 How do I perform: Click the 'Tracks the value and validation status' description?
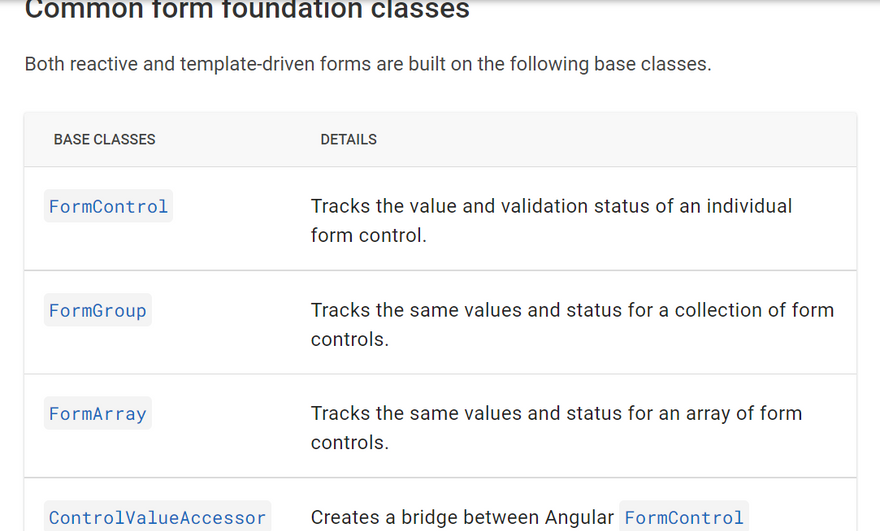tap(551, 207)
